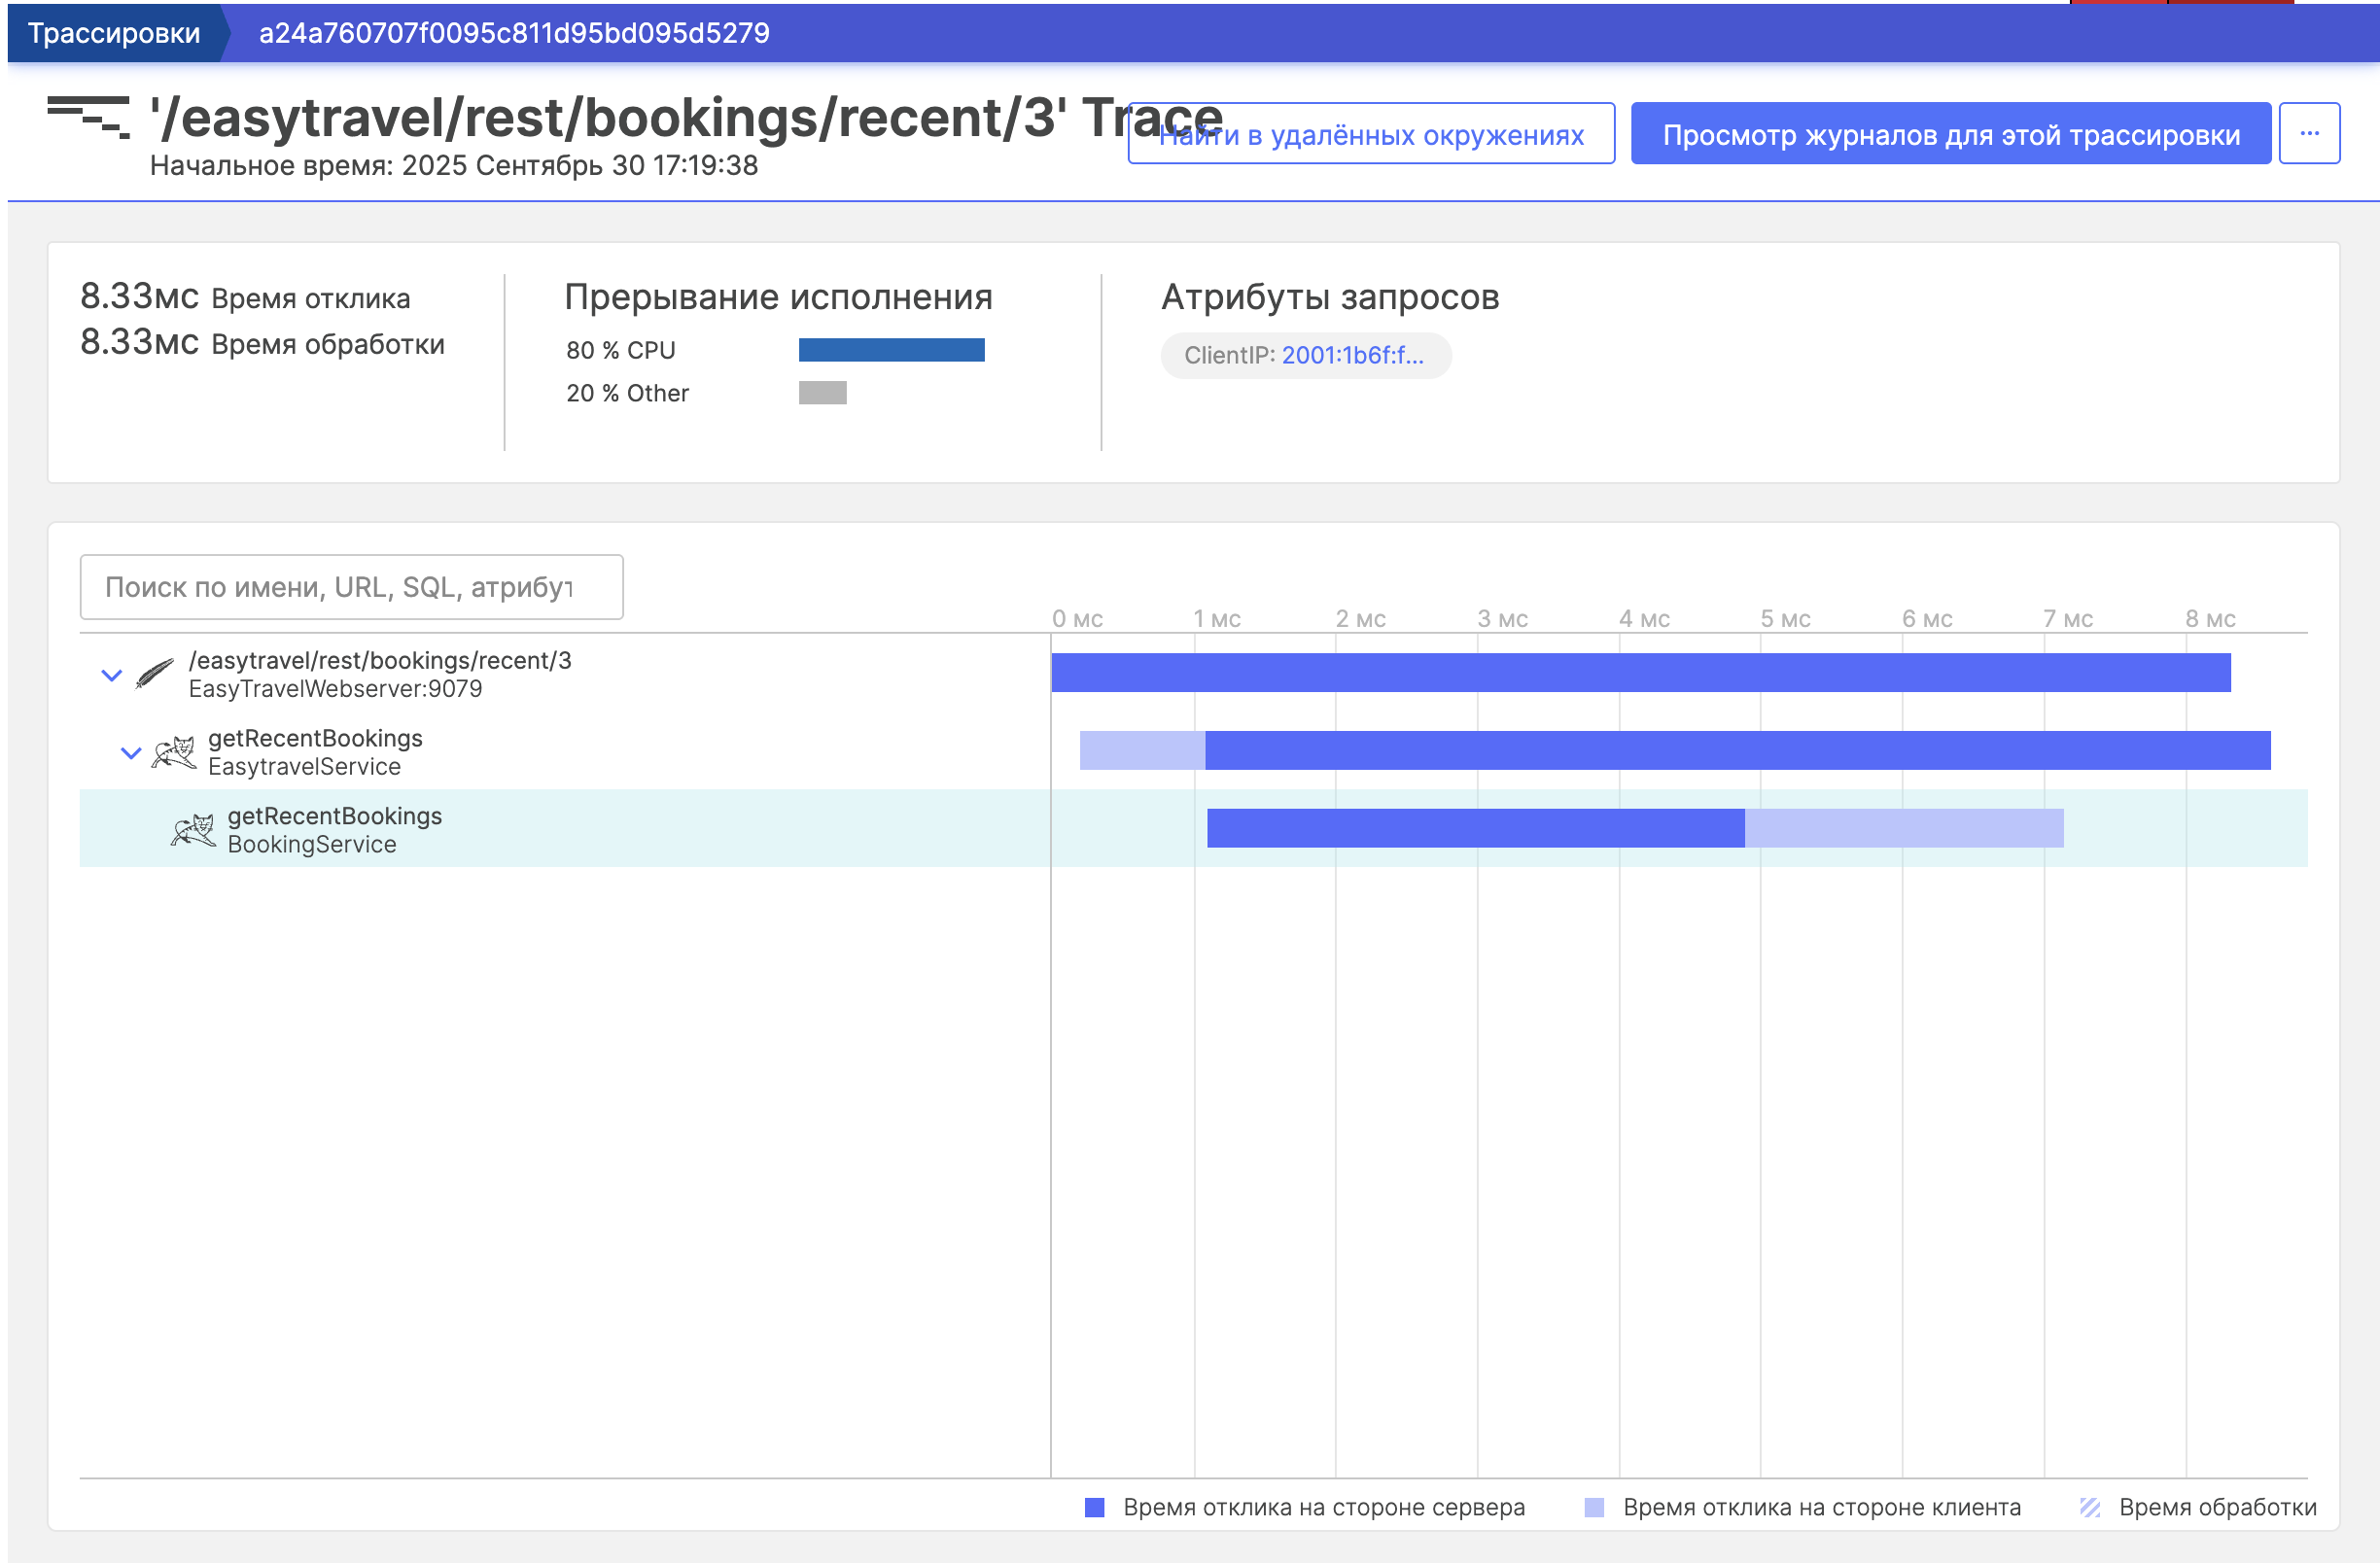Open the Трассировки breadcrumb

114,33
